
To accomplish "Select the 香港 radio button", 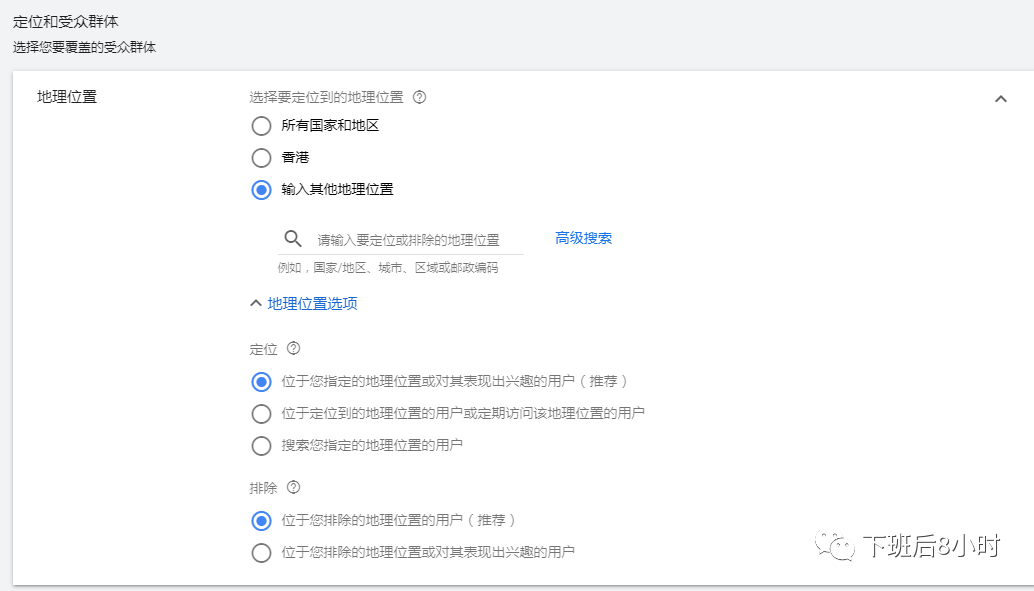I will pyautogui.click(x=261, y=157).
